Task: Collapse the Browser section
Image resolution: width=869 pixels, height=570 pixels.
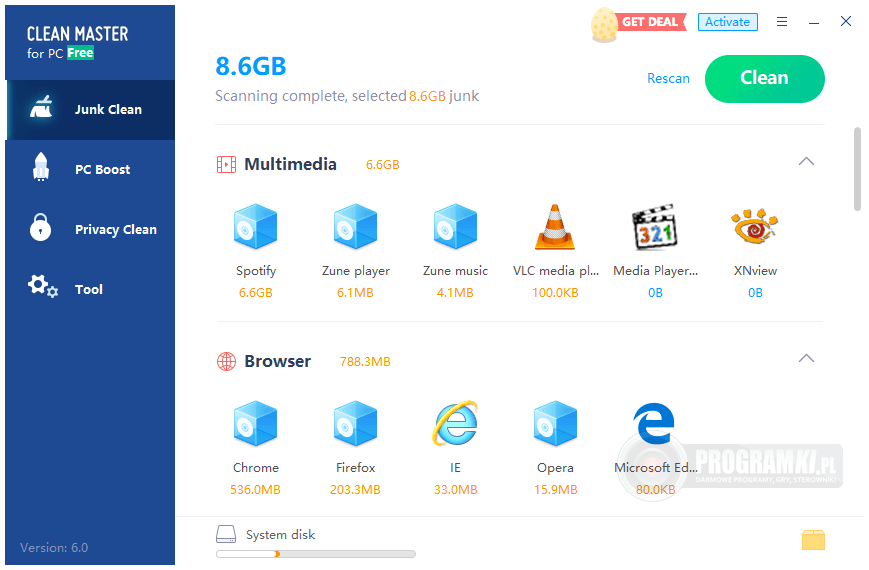Action: click(x=806, y=358)
